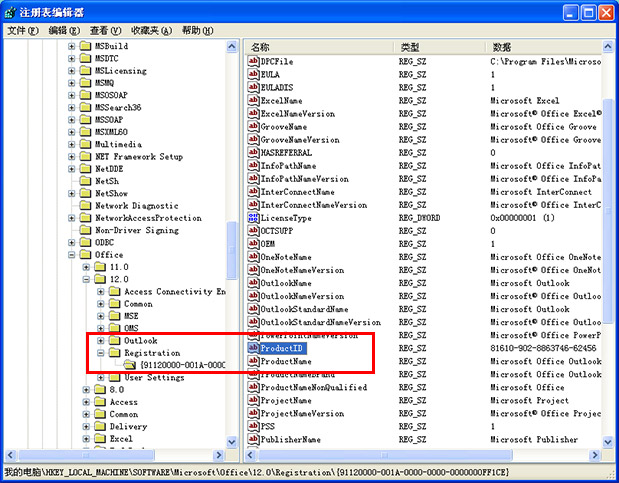619x483 pixels.
Task: Select the open {91120000-001A-0000 folder icon
Action: pyautogui.click(x=129, y=365)
